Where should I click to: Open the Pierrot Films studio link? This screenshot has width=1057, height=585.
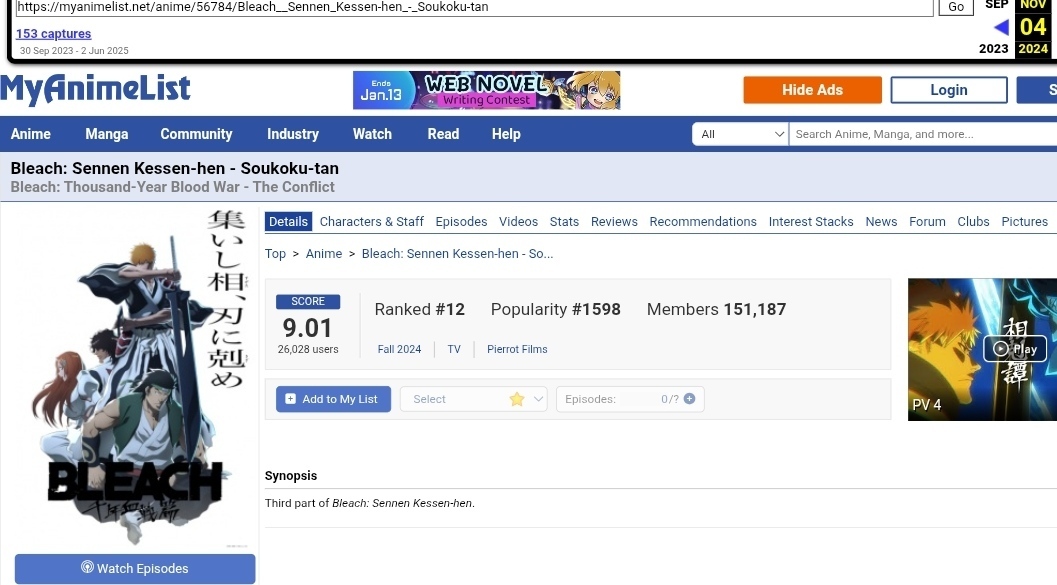[517, 349]
